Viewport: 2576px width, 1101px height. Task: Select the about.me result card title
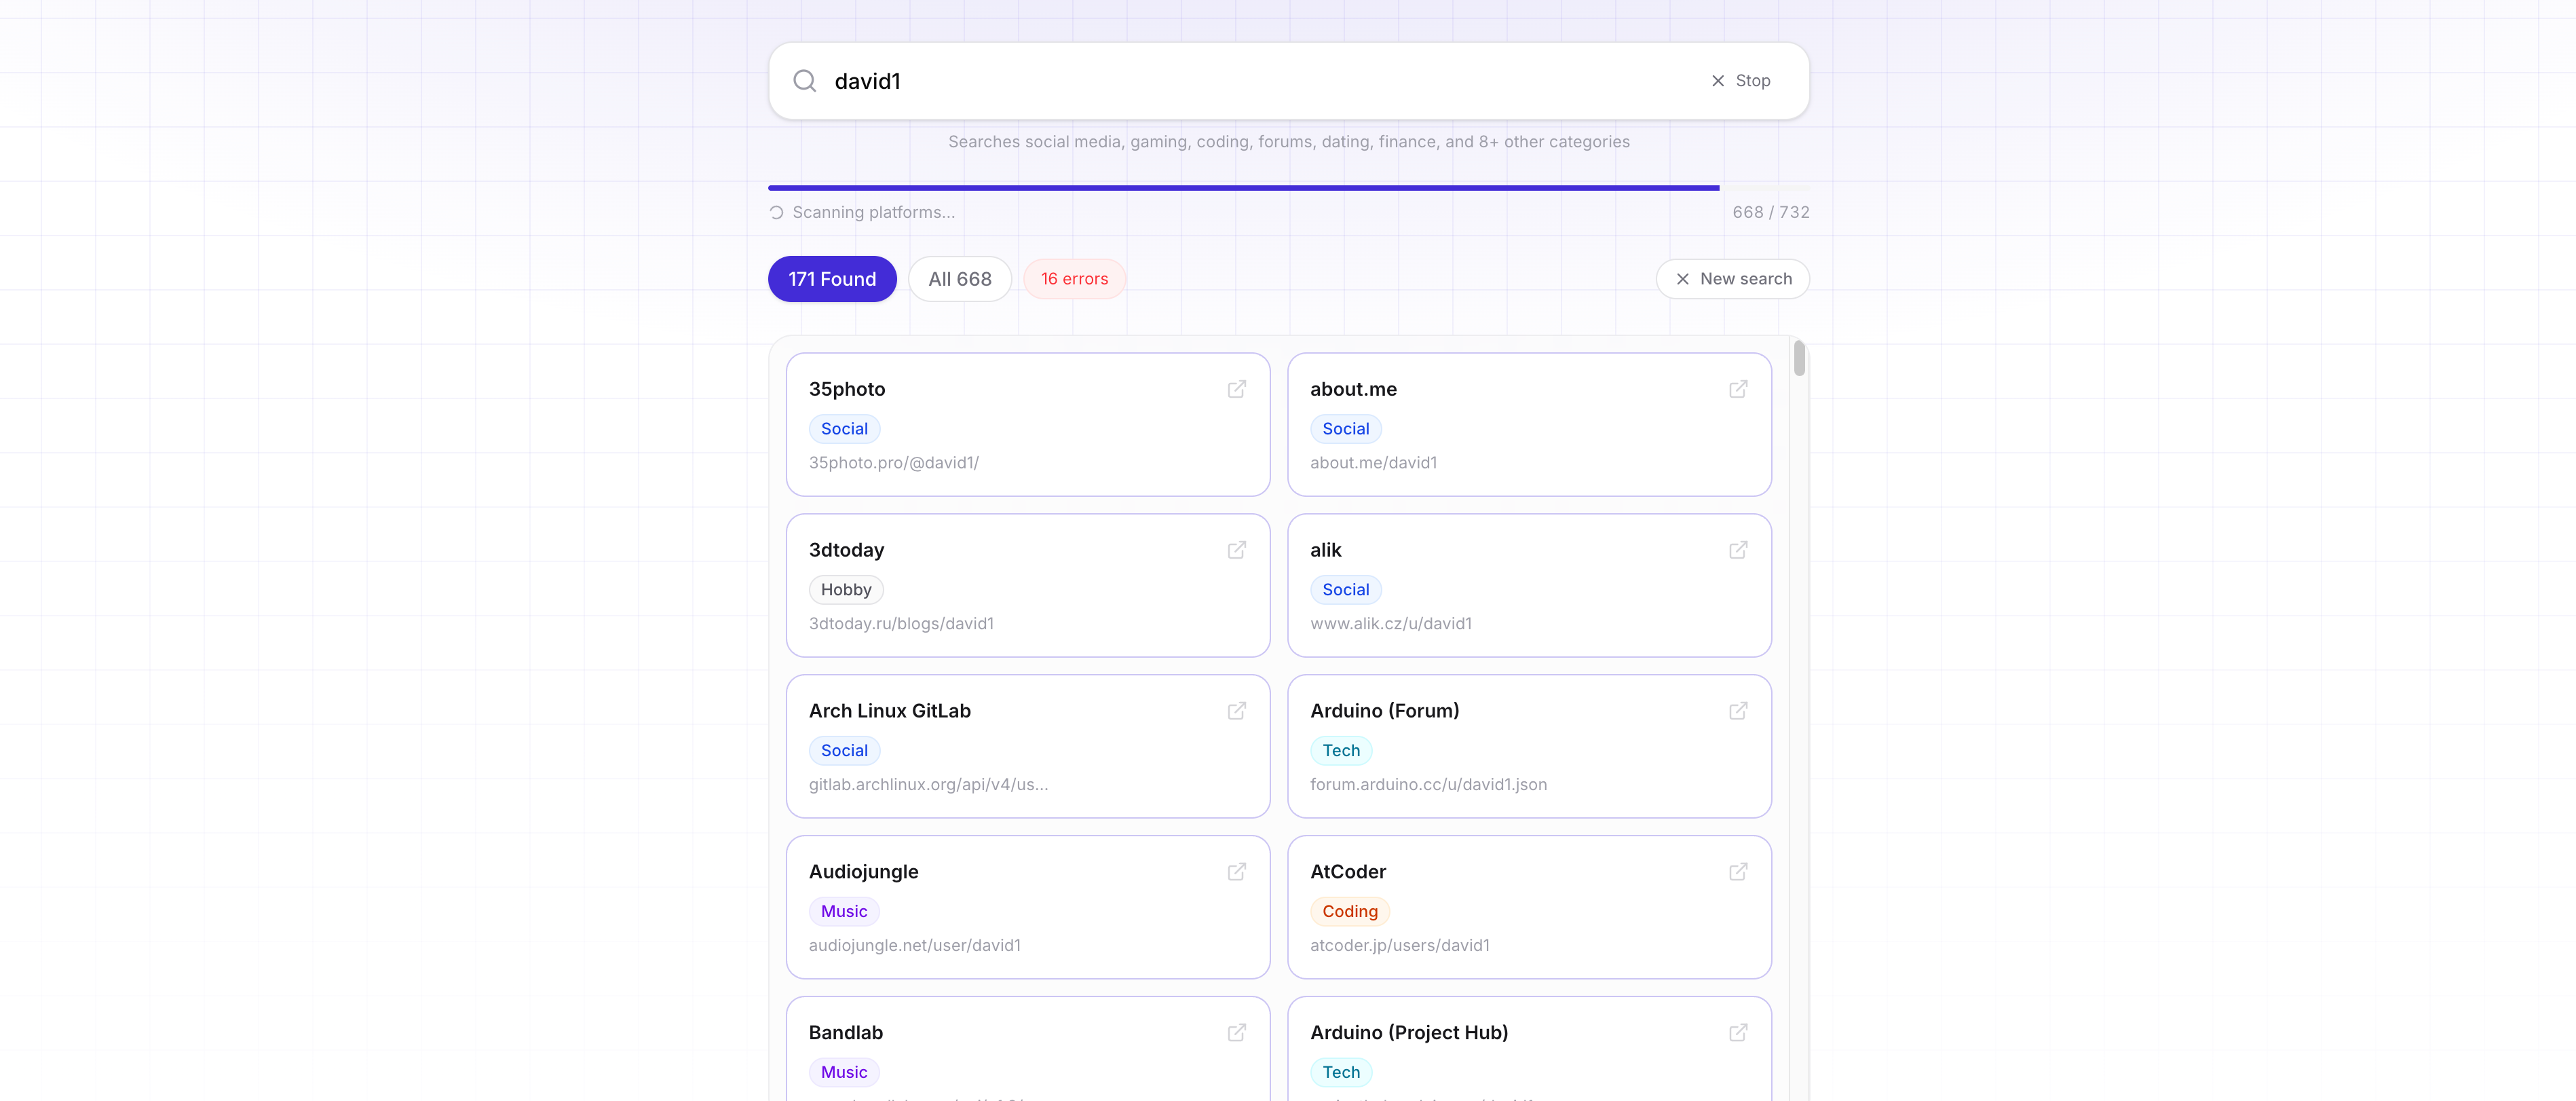1353,390
